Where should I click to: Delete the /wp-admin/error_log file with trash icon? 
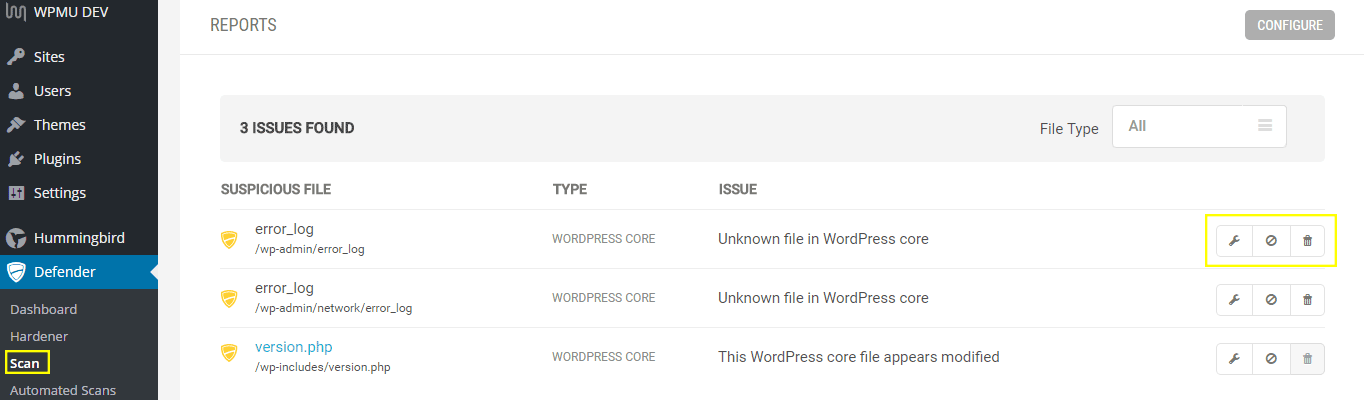point(1307,241)
